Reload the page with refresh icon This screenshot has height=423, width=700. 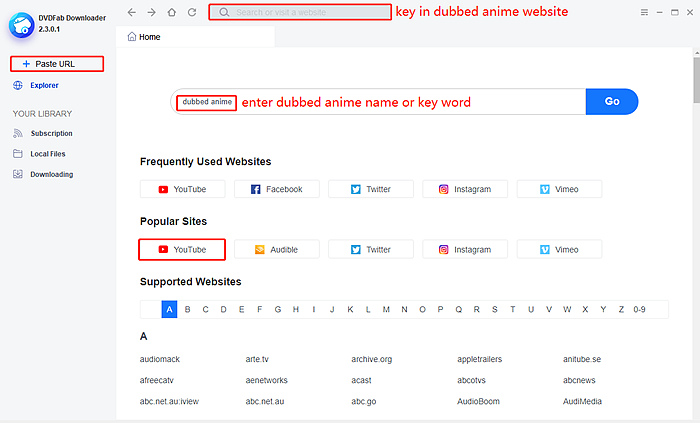[x=192, y=12]
